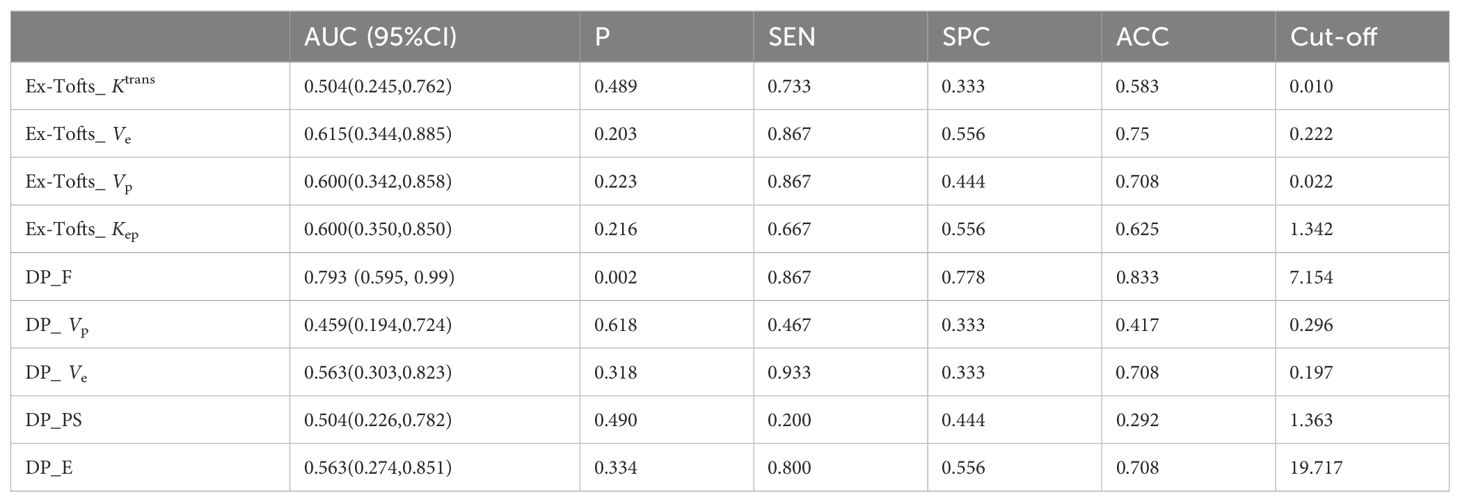This screenshot has width=1460, height=502.
Task: Select the DP_E row label
Action: pyautogui.click(x=48, y=467)
